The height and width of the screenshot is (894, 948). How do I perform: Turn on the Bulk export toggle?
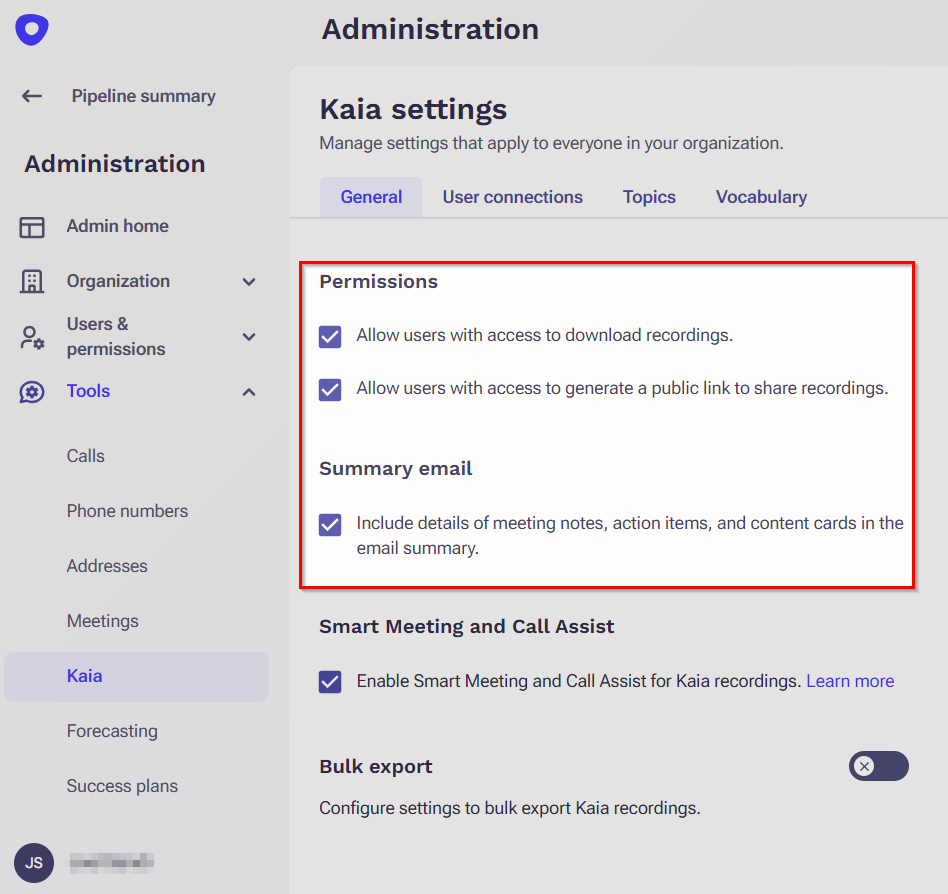tap(878, 766)
